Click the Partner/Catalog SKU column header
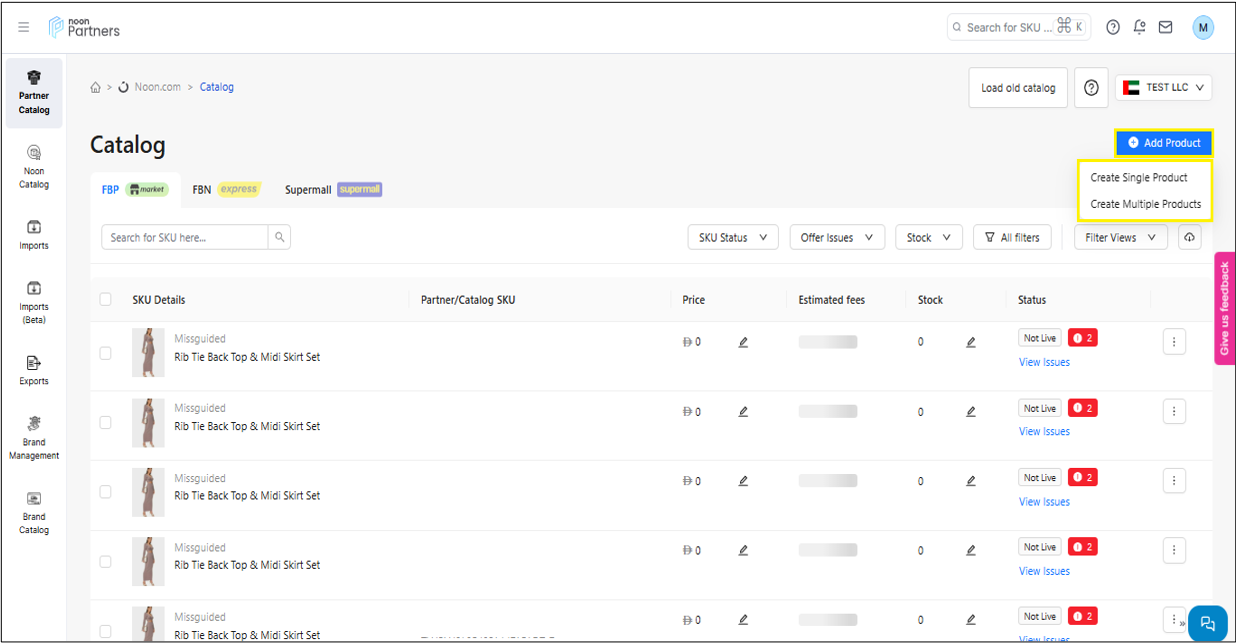 pos(468,300)
